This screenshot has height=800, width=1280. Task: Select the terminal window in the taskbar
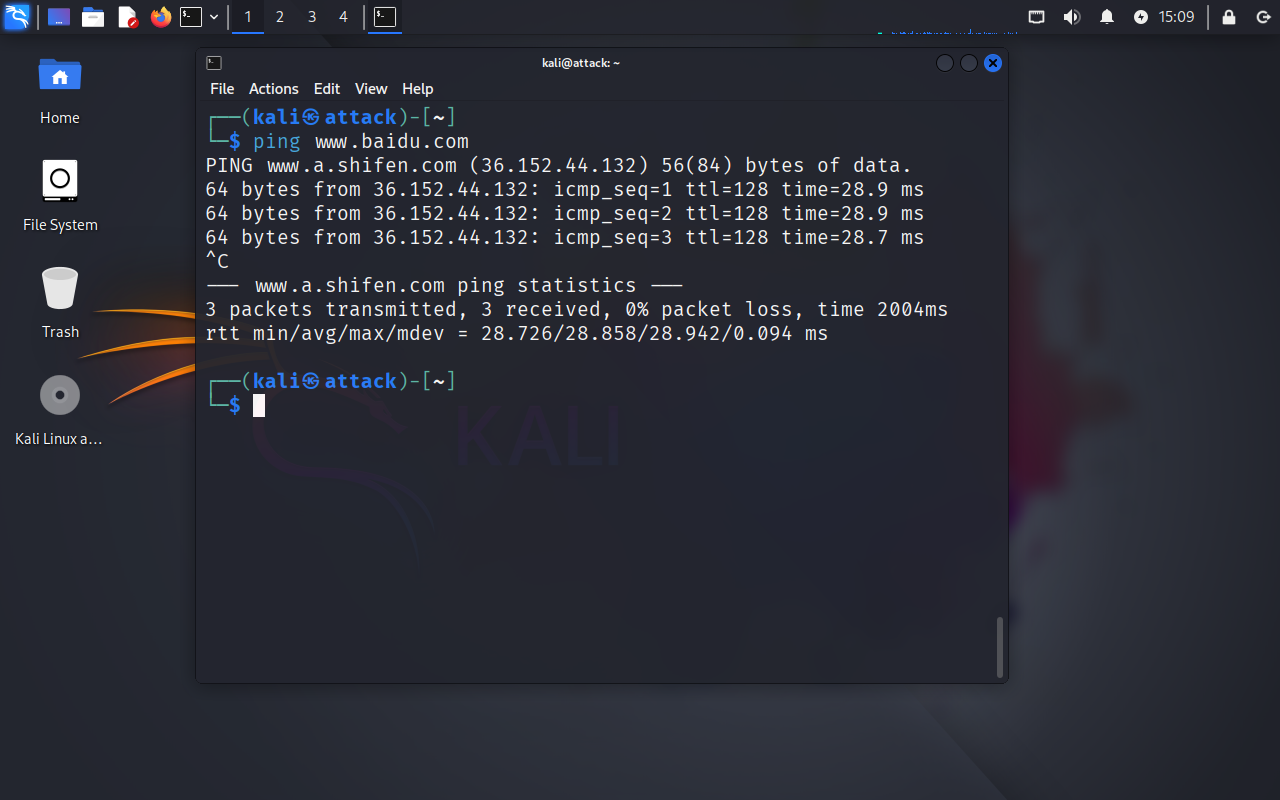pyautogui.click(x=385, y=17)
